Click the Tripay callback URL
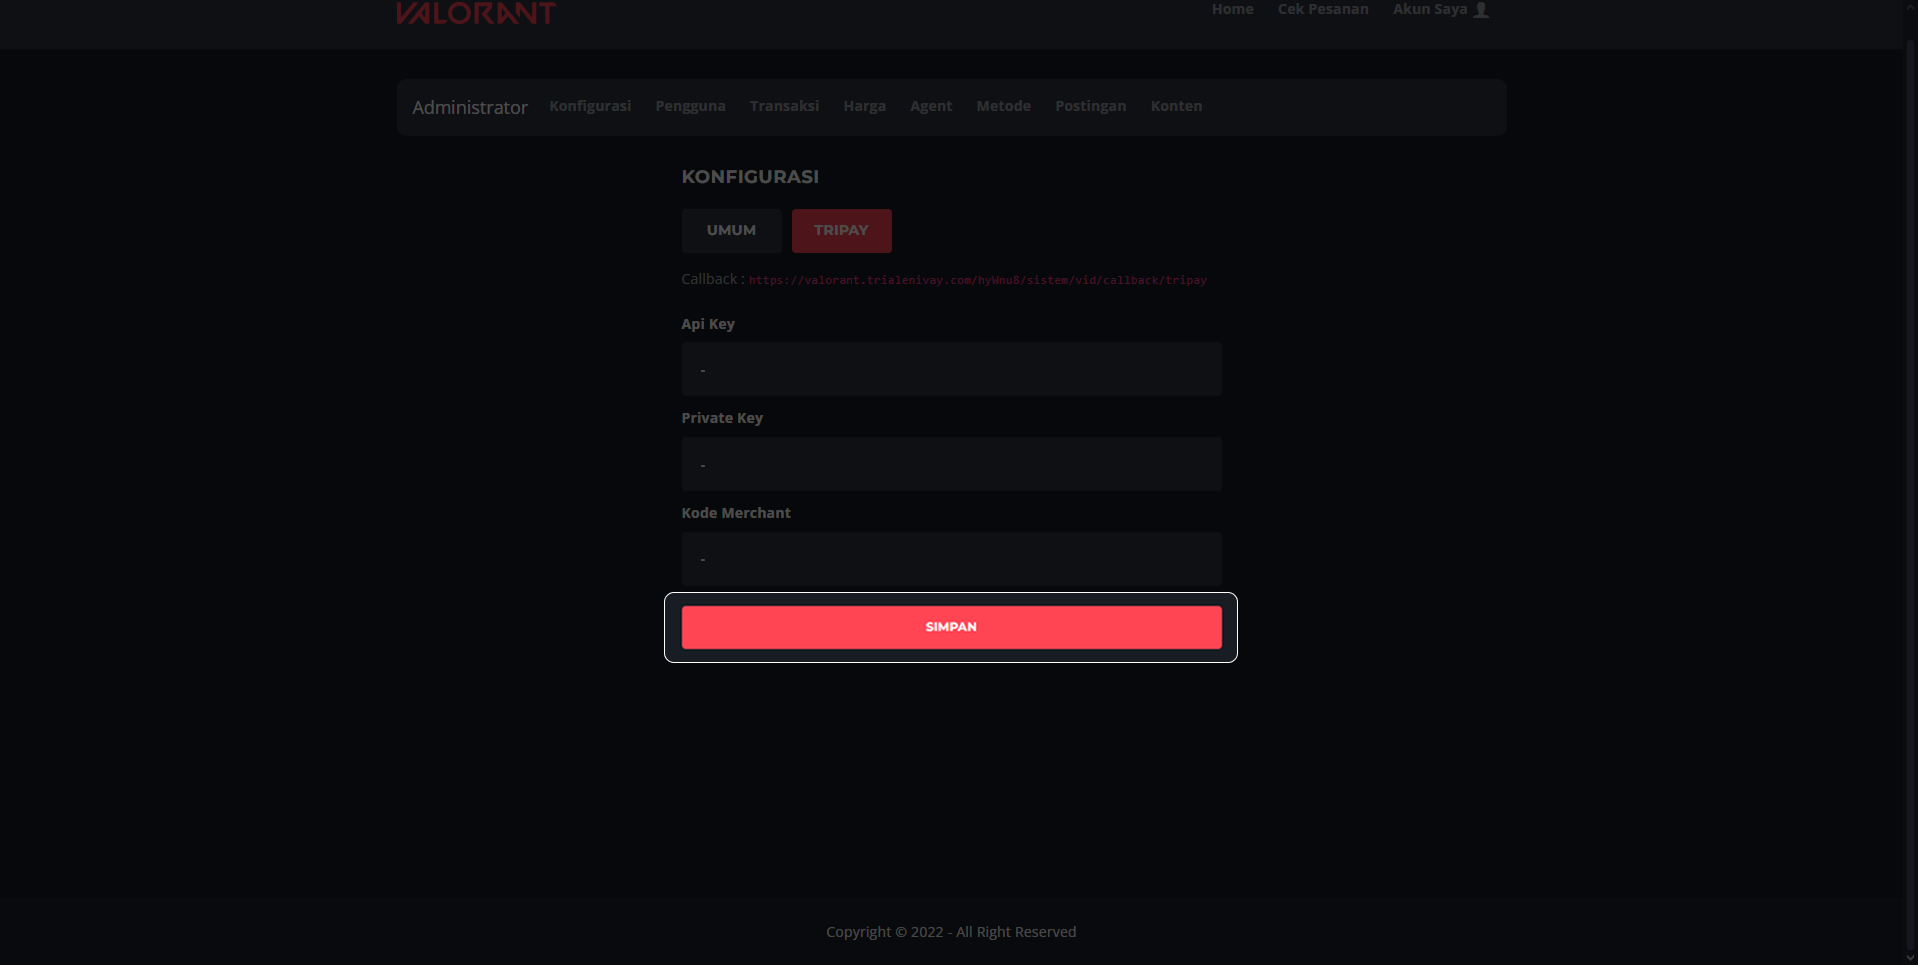Viewport: 1918px width, 965px height. tap(977, 280)
